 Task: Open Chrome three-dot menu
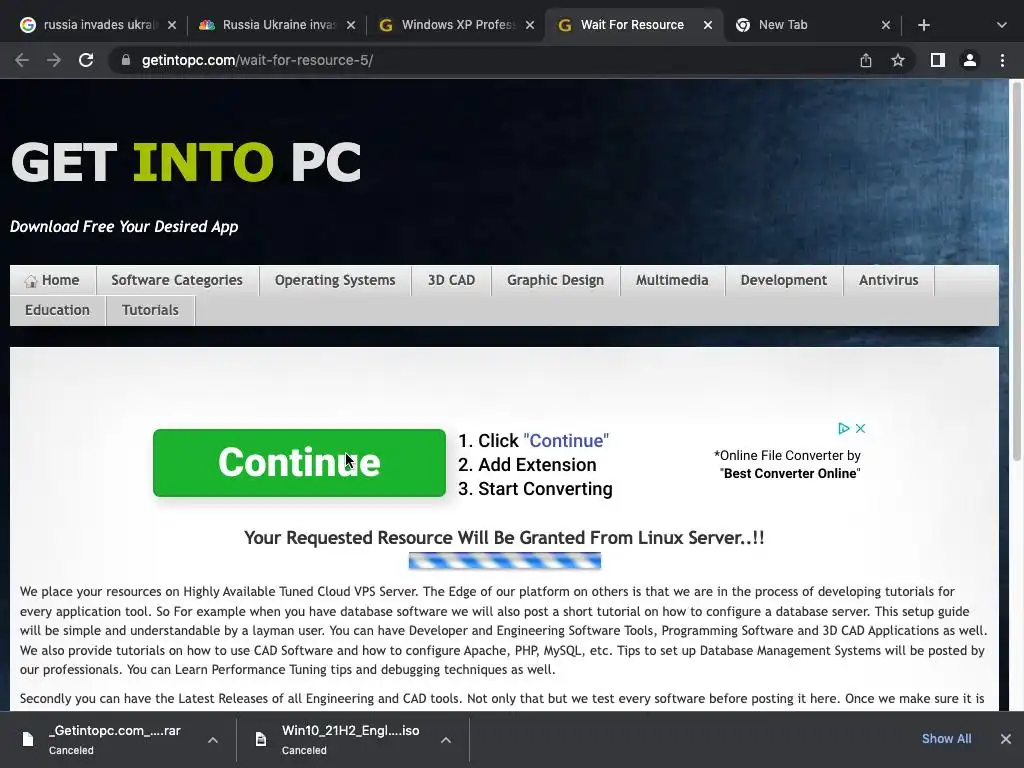click(x=1002, y=60)
